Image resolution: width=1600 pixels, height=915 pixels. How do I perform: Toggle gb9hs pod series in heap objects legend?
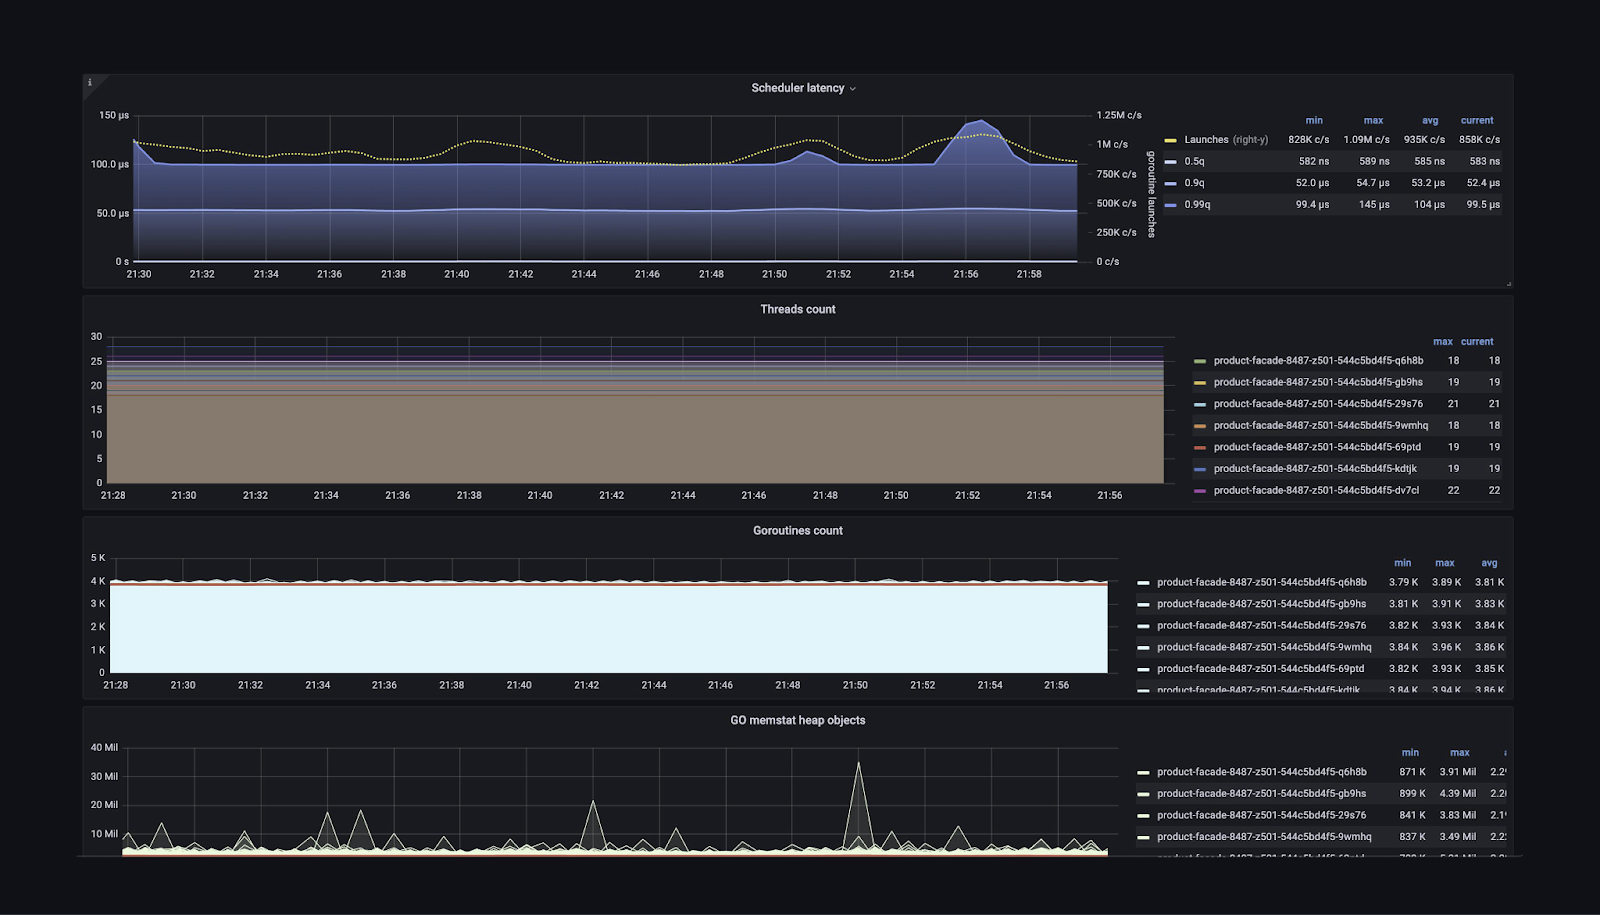coord(1262,794)
